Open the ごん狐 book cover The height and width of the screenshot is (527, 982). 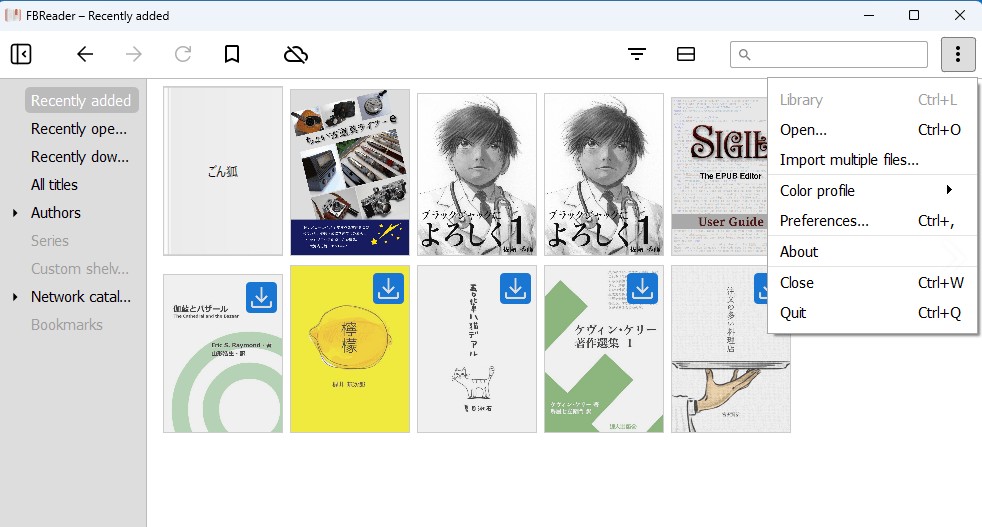click(x=223, y=171)
